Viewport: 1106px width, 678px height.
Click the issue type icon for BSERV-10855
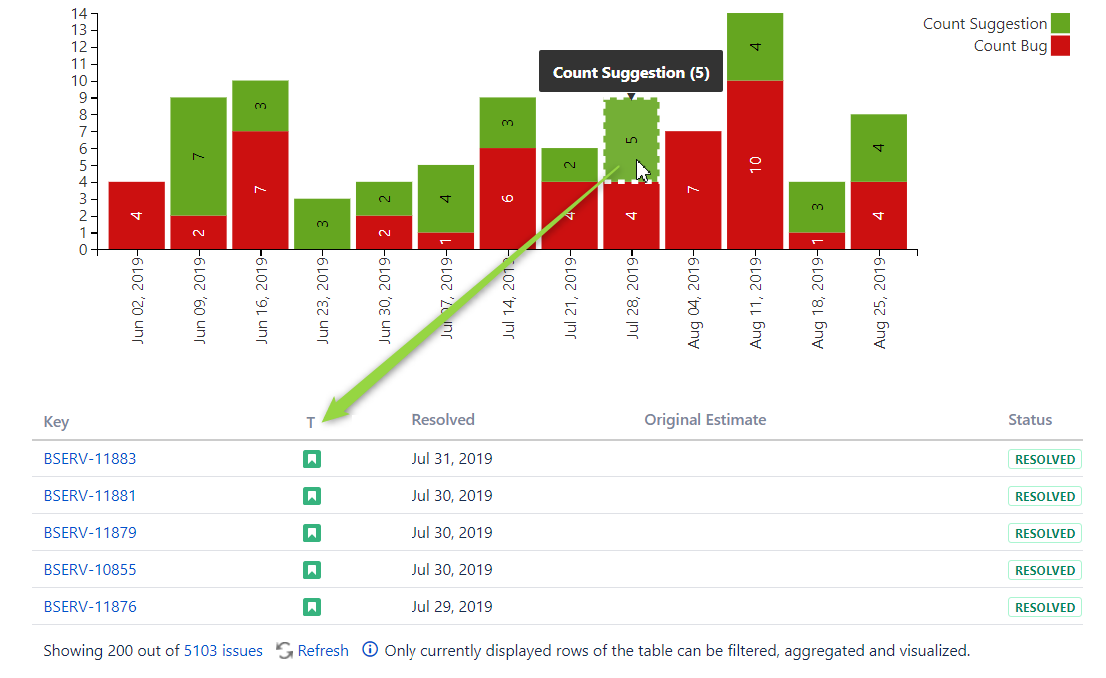312,570
